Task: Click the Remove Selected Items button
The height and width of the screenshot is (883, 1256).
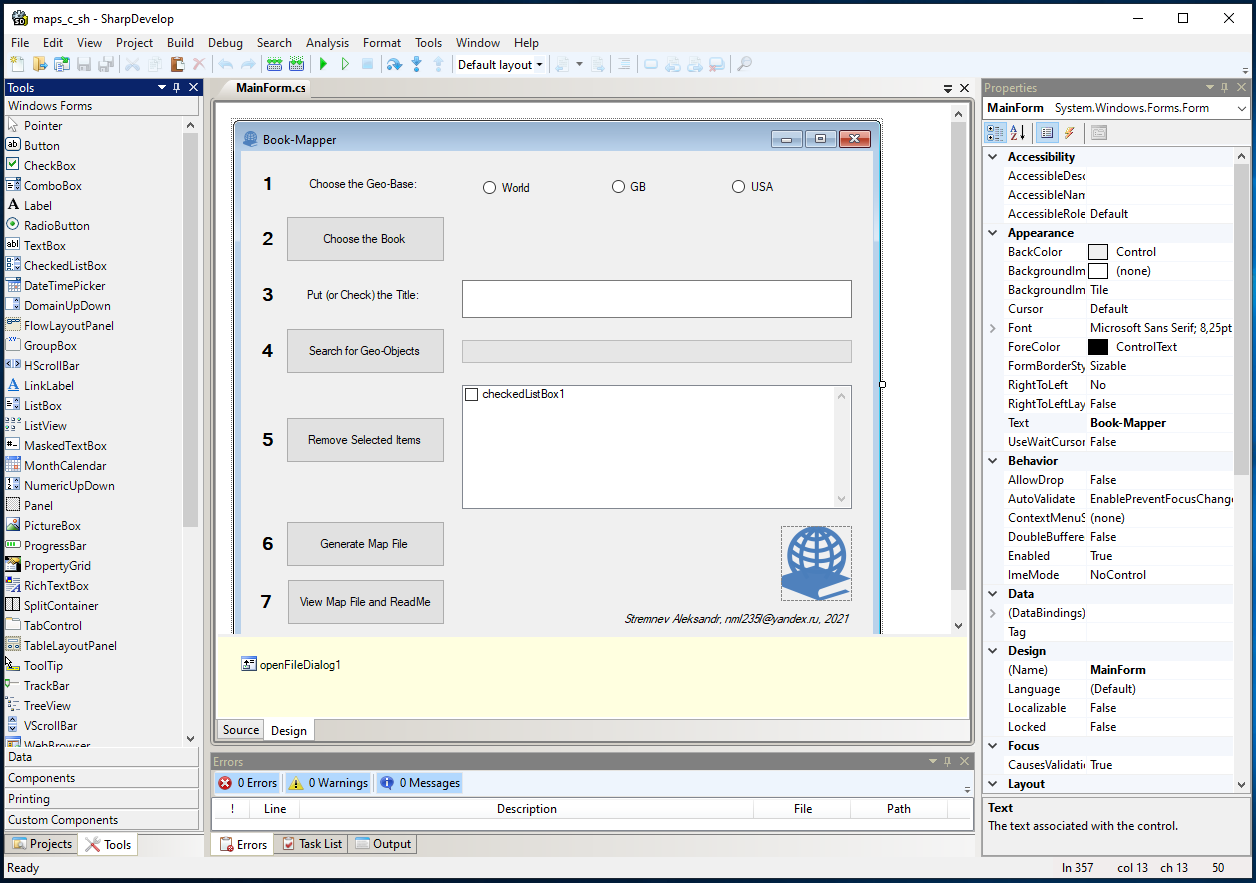Action: pyautogui.click(x=365, y=440)
